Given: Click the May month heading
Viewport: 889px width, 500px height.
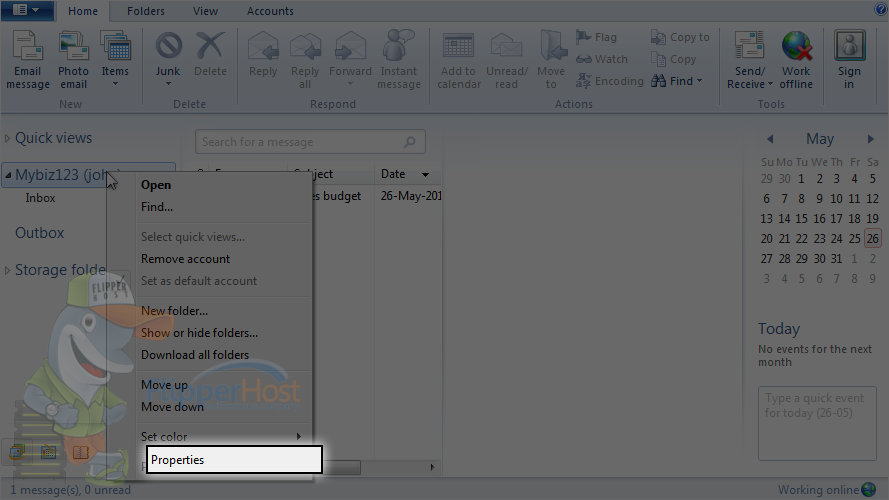Looking at the screenshot, I should pos(820,139).
